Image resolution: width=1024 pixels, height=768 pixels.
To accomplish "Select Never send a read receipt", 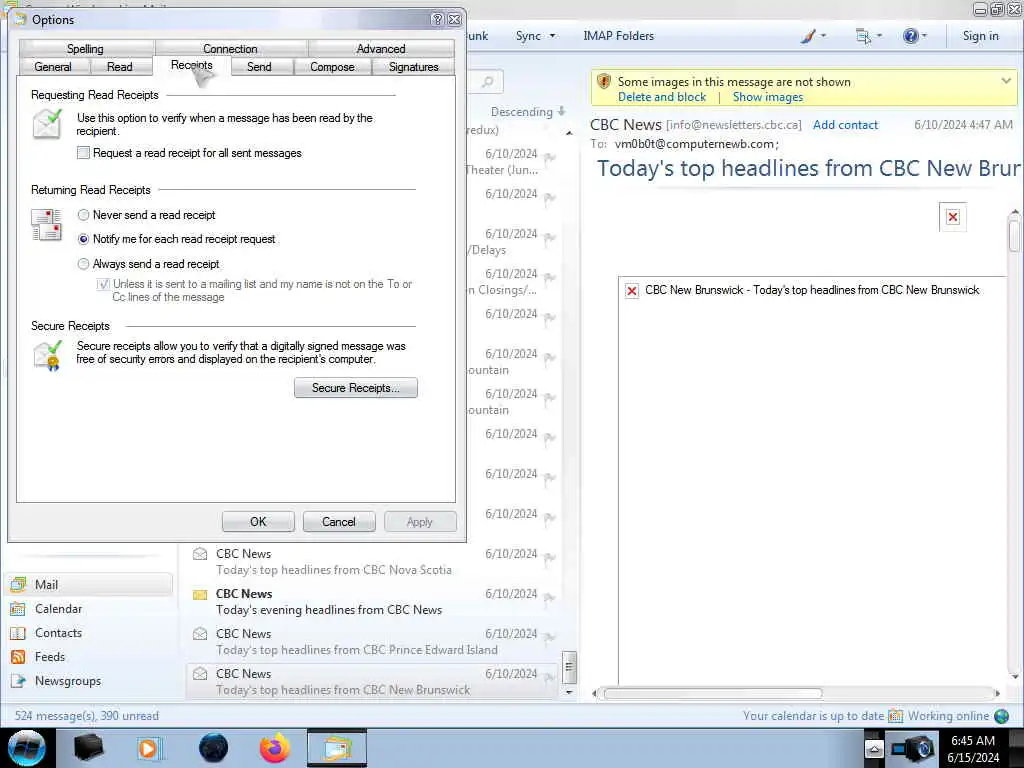I will (x=83, y=215).
